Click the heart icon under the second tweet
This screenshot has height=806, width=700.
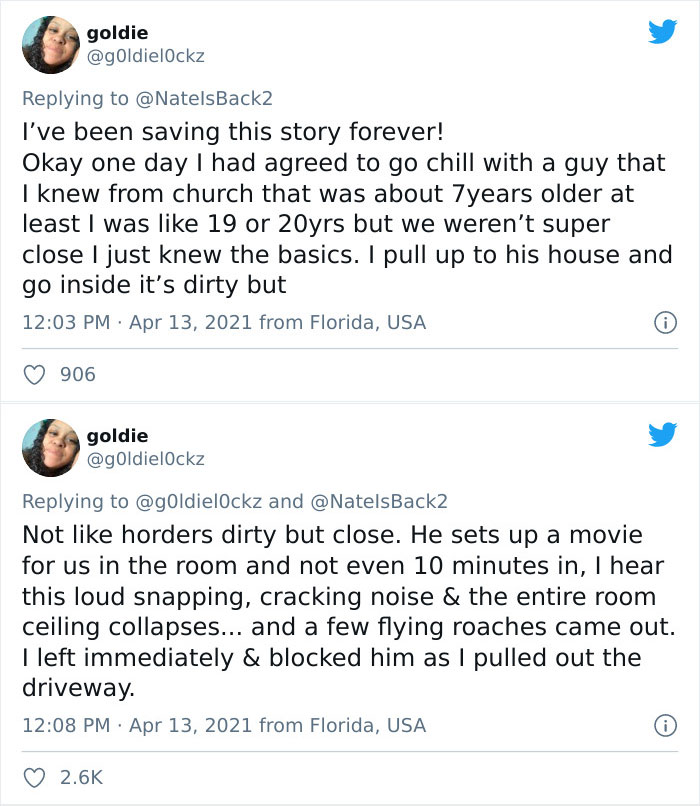tap(33, 778)
